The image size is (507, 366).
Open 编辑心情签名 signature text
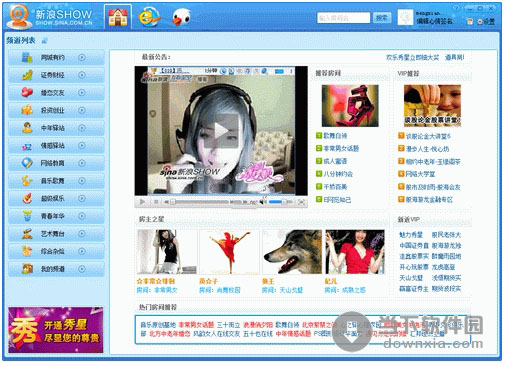pos(434,21)
